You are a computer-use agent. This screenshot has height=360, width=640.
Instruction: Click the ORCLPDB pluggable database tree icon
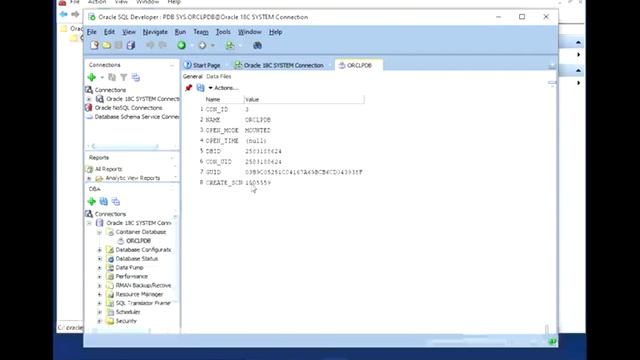[121, 241]
